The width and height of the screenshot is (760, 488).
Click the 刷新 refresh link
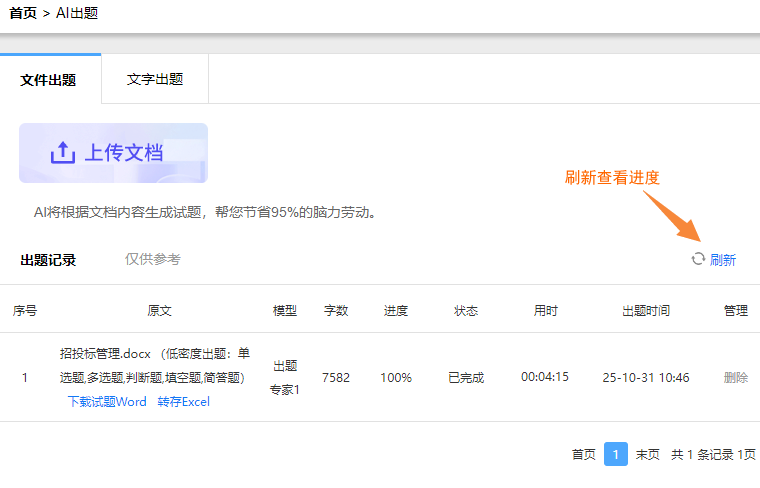click(x=723, y=260)
